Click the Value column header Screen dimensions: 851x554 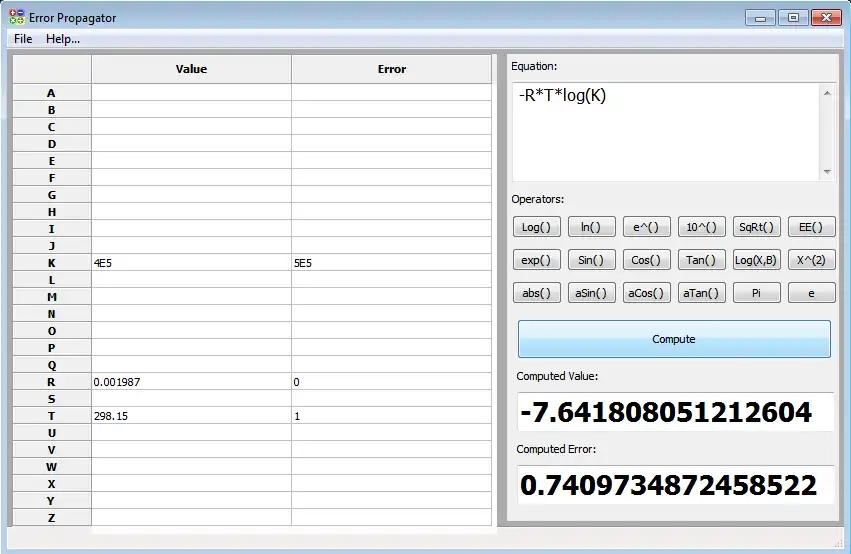[x=191, y=69]
